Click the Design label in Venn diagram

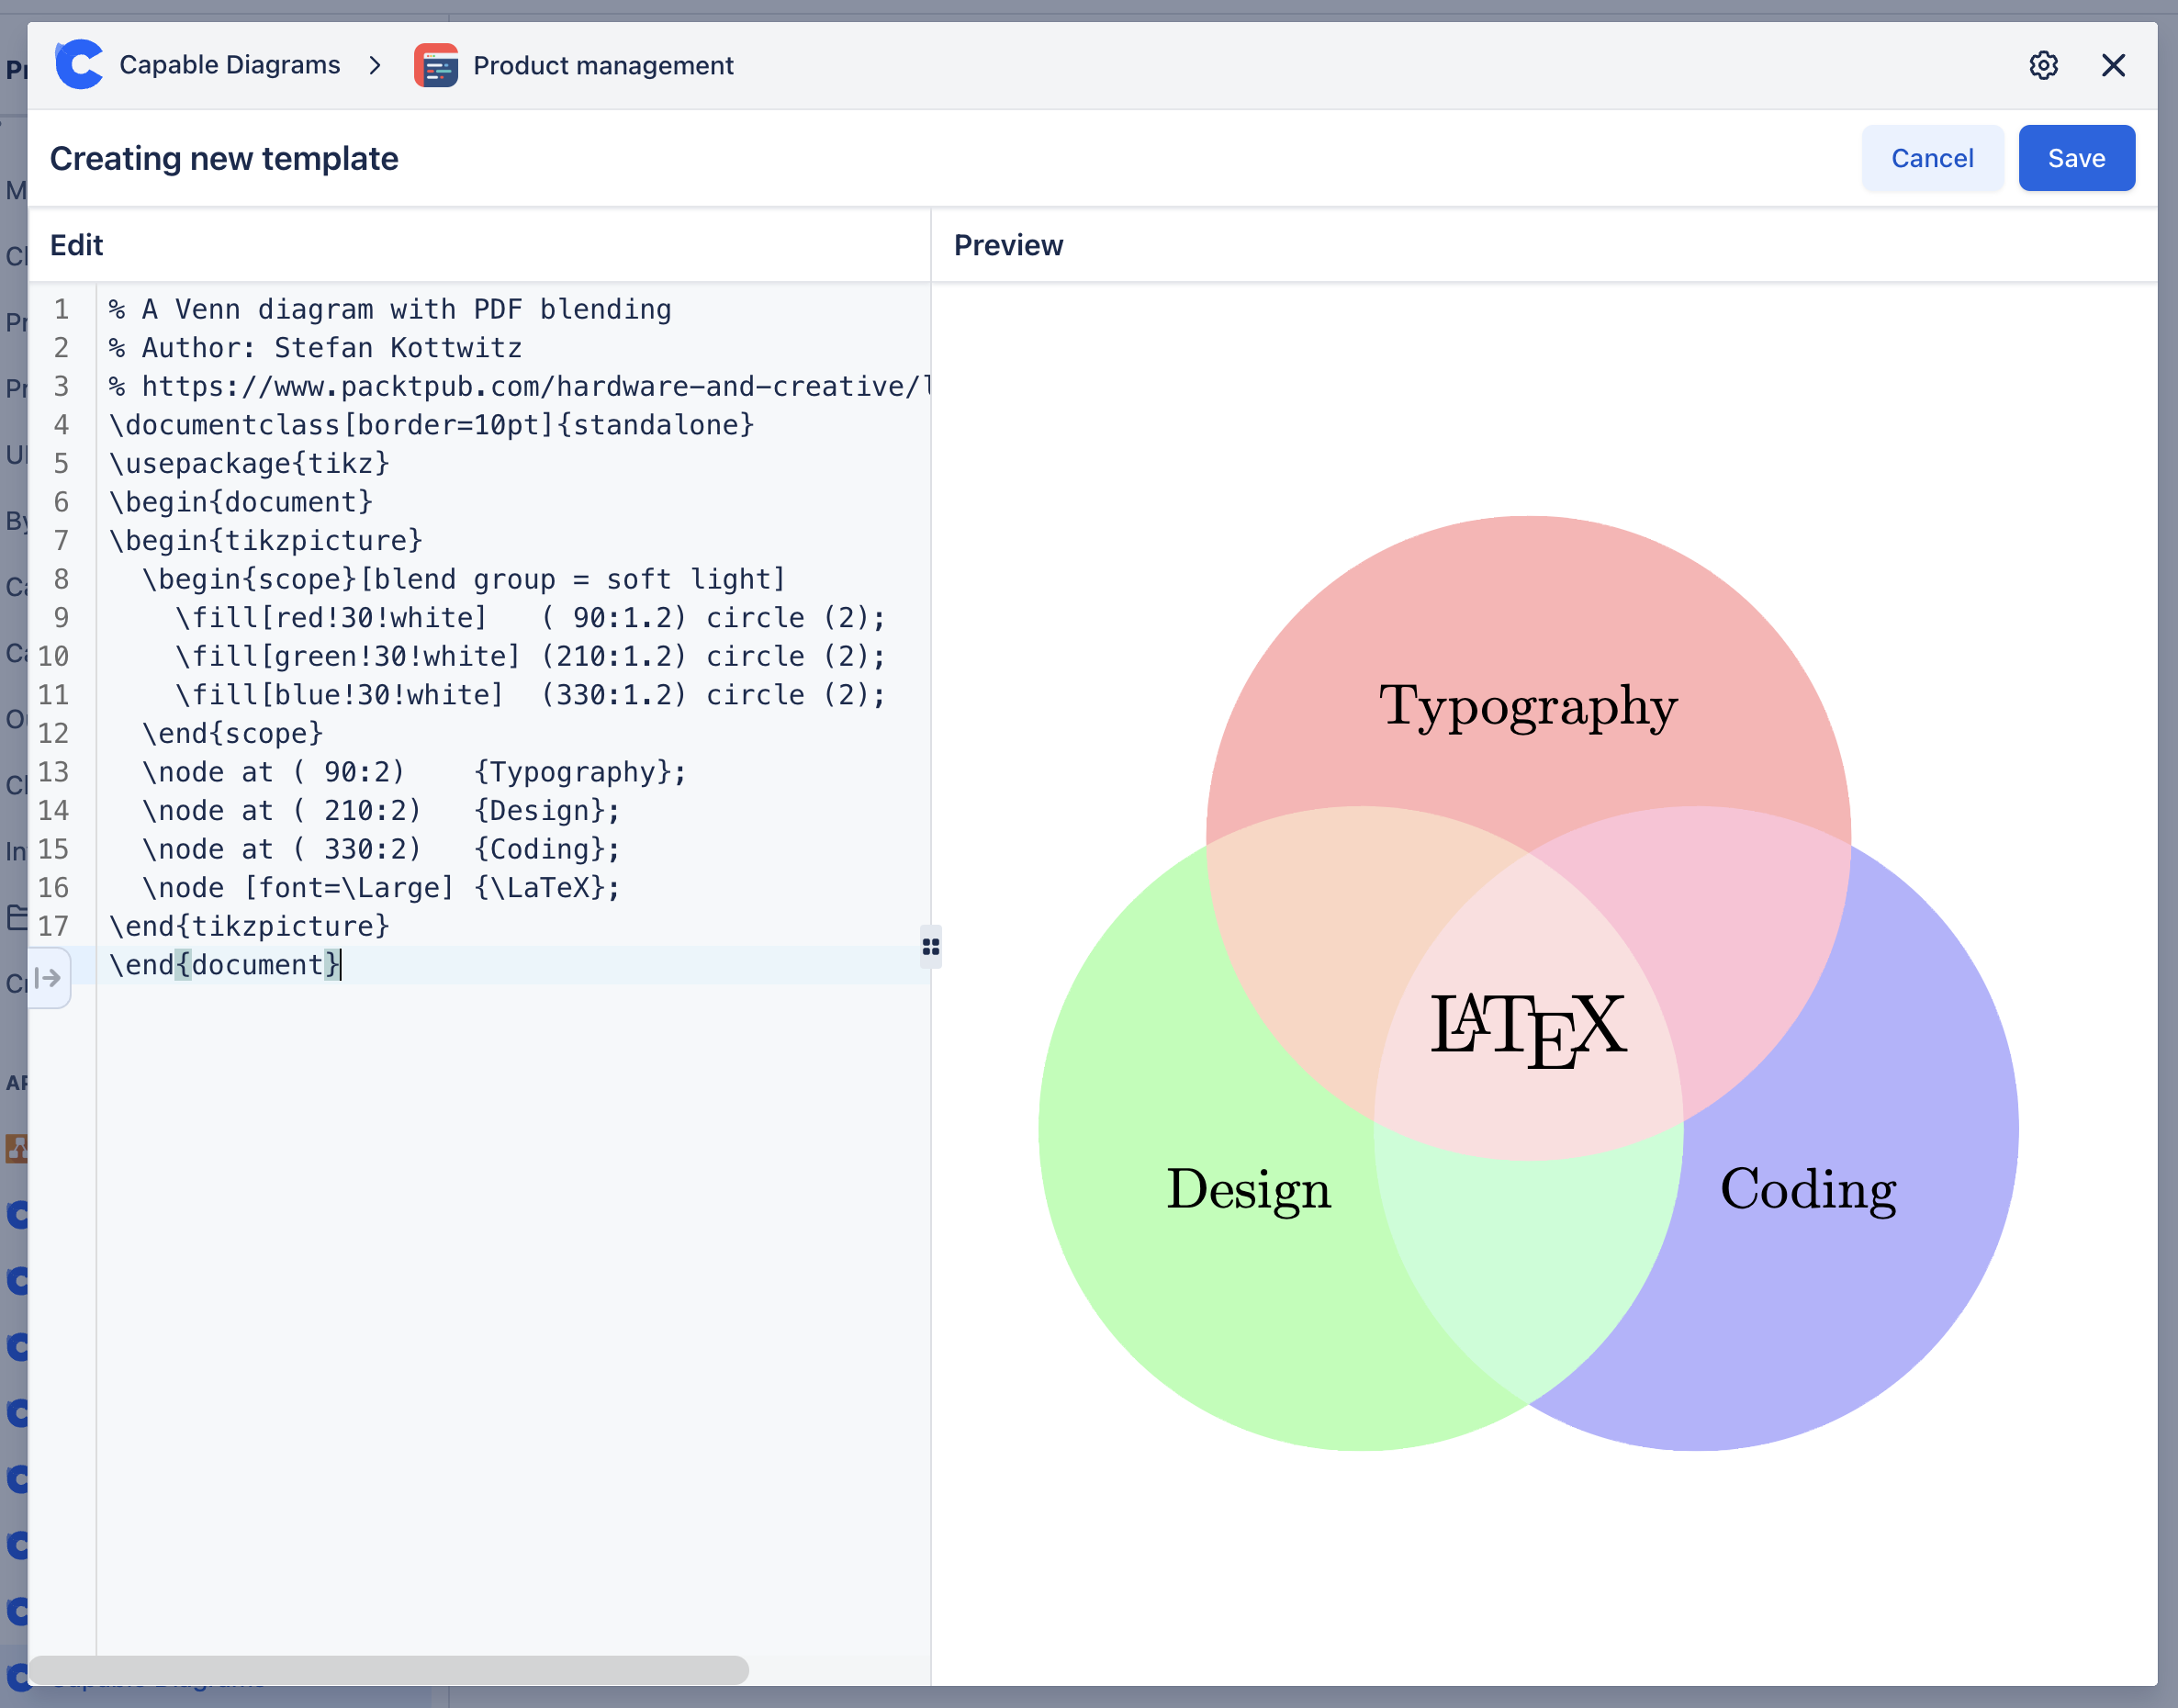[x=1248, y=1189]
